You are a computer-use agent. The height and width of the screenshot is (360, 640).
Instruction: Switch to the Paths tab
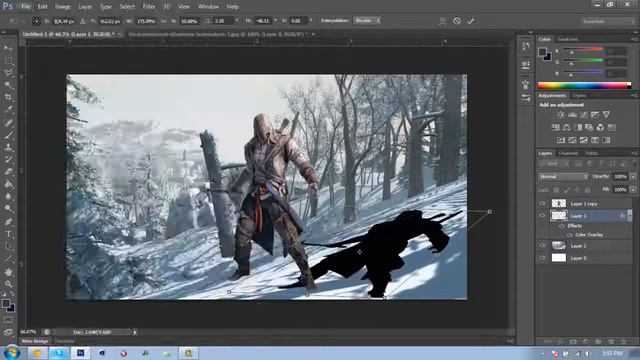pyautogui.click(x=591, y=153)
